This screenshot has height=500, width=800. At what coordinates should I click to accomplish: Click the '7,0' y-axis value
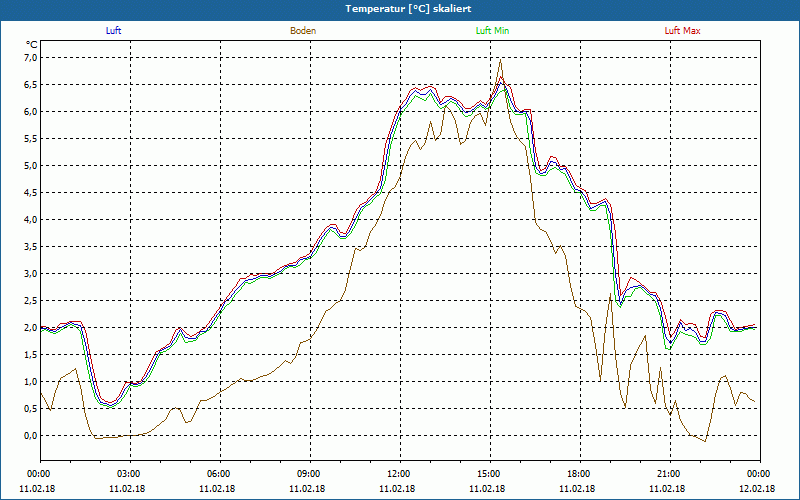coord(31,58)
